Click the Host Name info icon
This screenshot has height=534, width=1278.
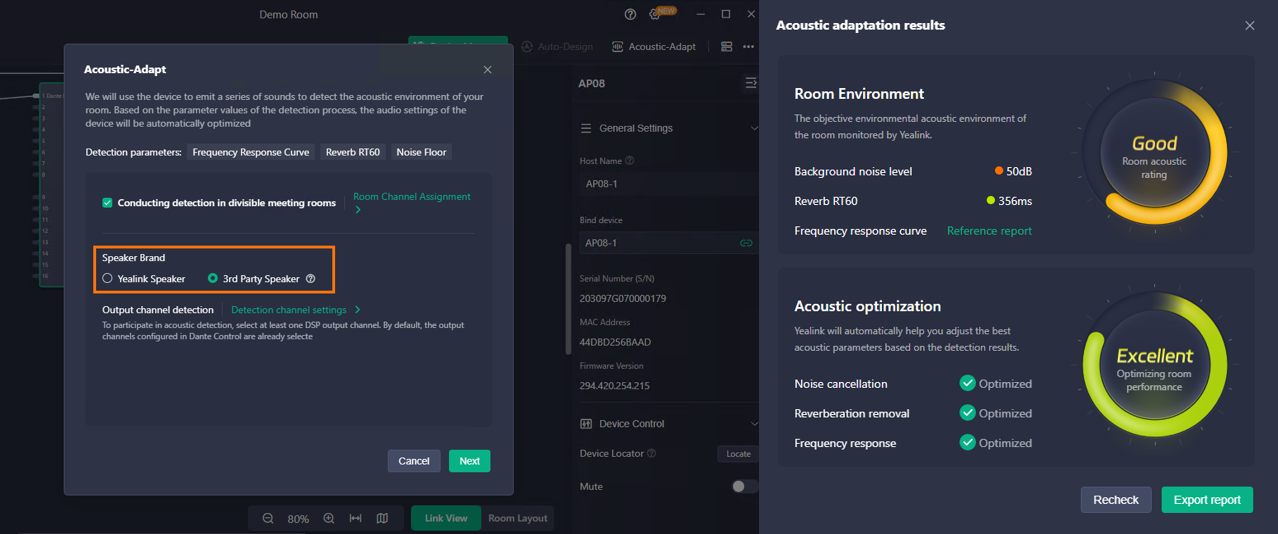coord(629,160)
